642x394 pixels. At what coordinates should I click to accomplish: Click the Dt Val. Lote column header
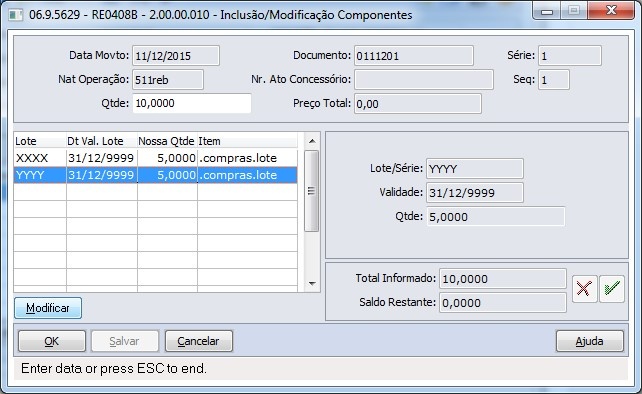point(102,141)
